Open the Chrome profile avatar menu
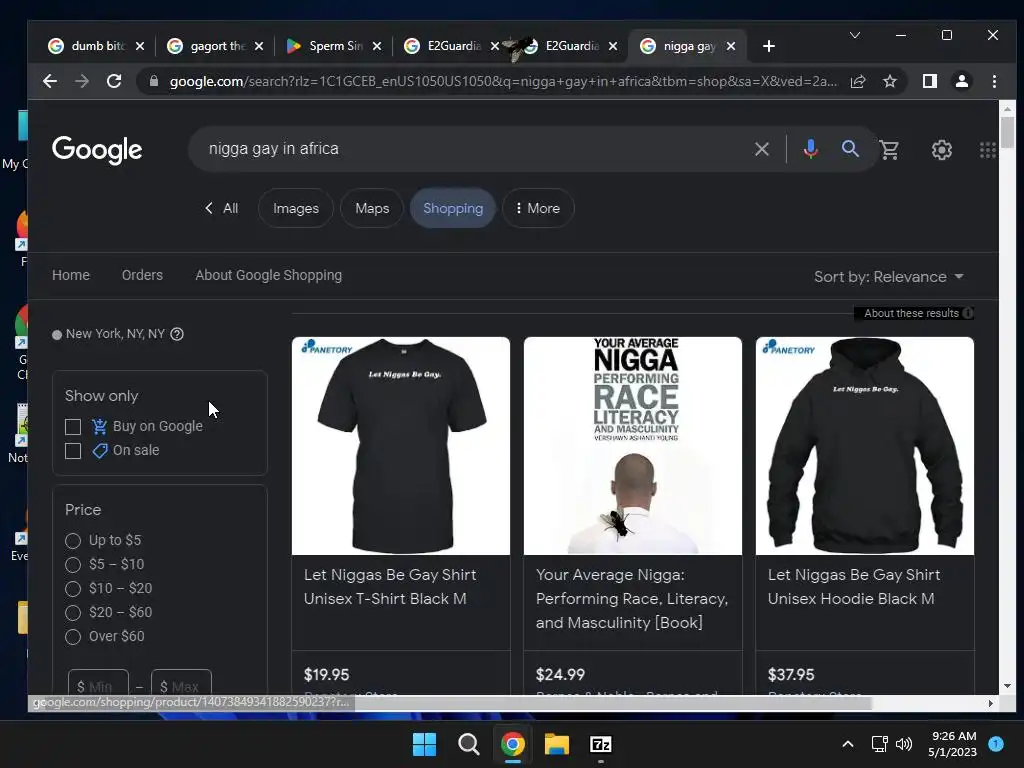Image resolution: width=1024 pixels, height=768 pixels. (x=962, y=82)
